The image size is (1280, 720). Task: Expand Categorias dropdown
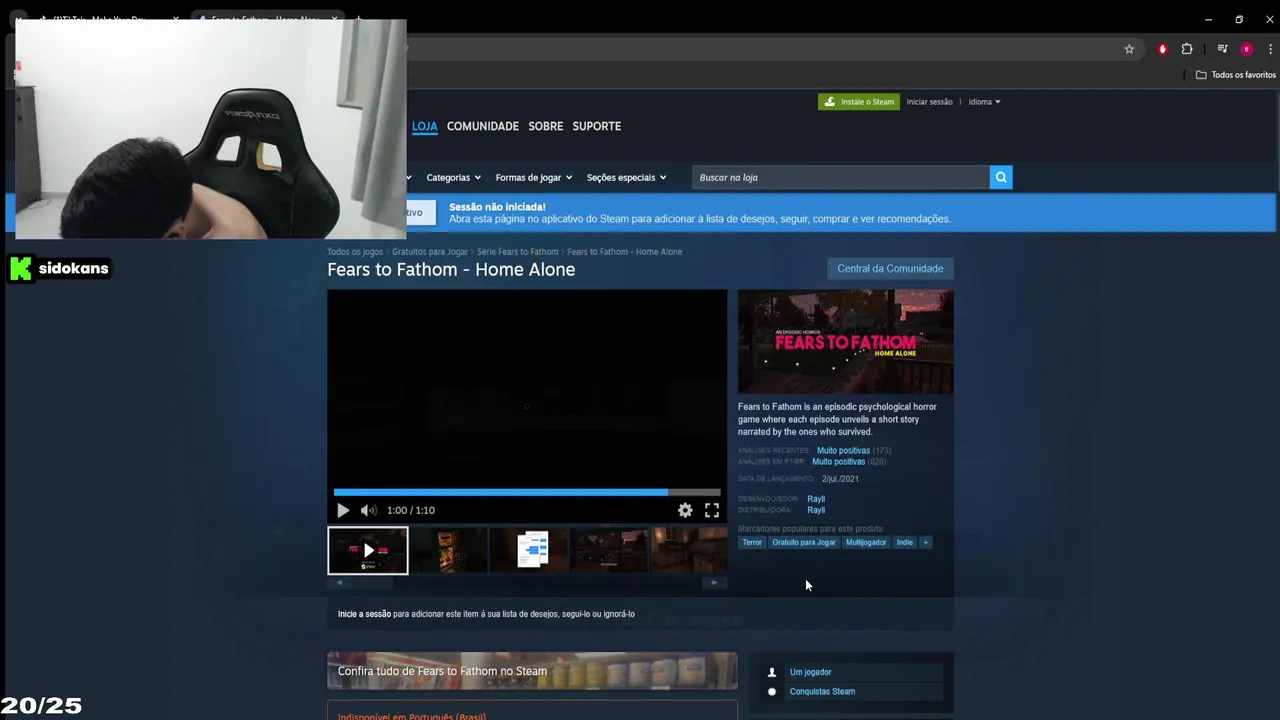[x=453, y=177]
